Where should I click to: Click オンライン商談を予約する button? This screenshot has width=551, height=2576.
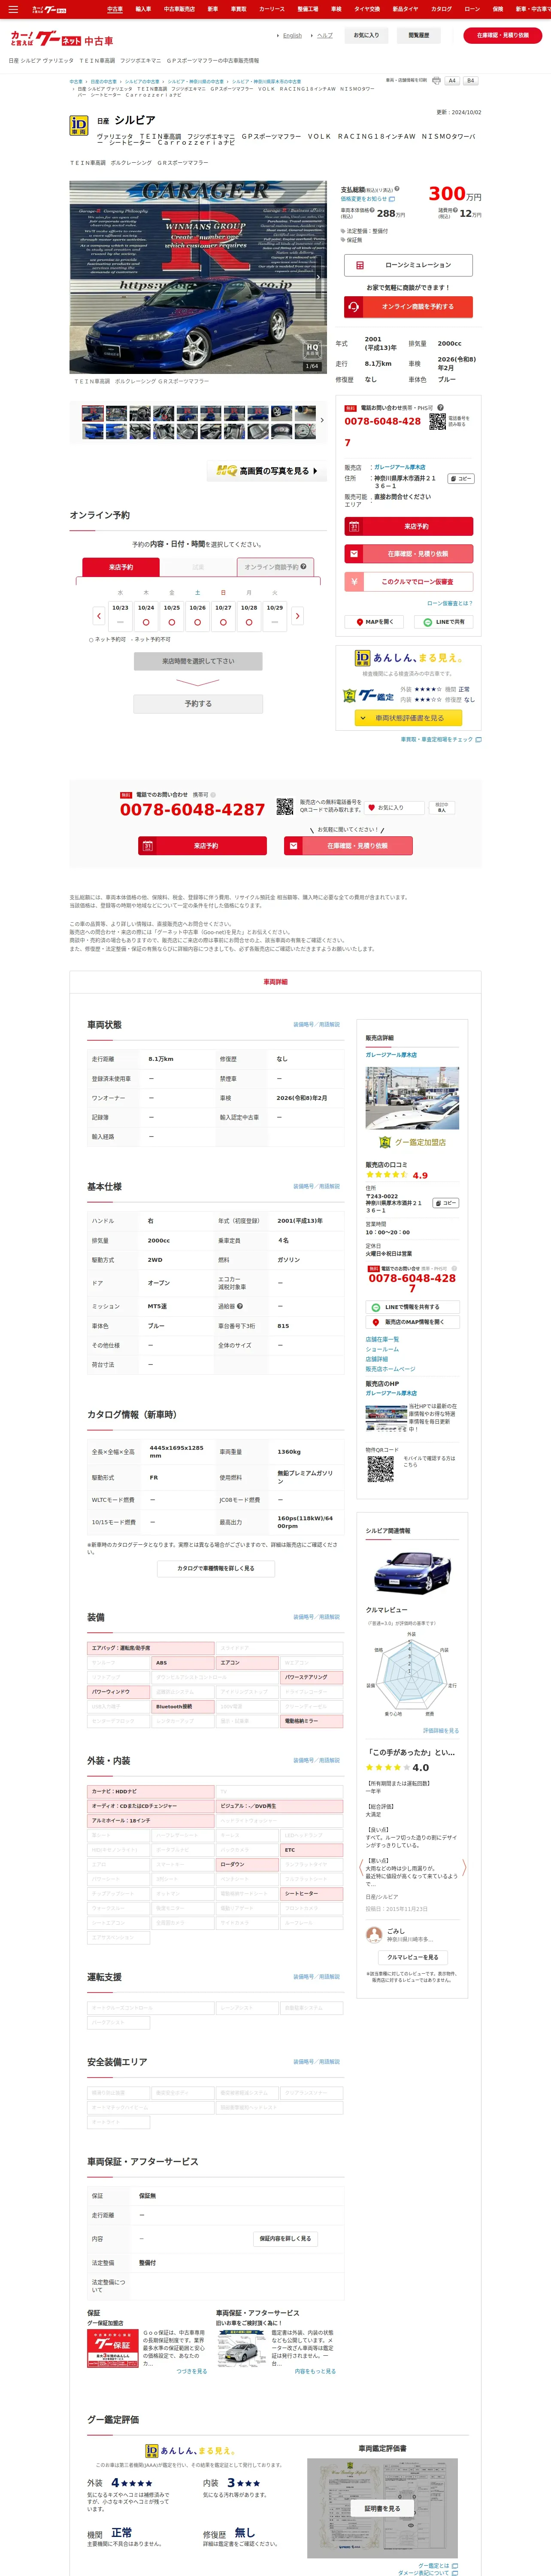point(408,307)
